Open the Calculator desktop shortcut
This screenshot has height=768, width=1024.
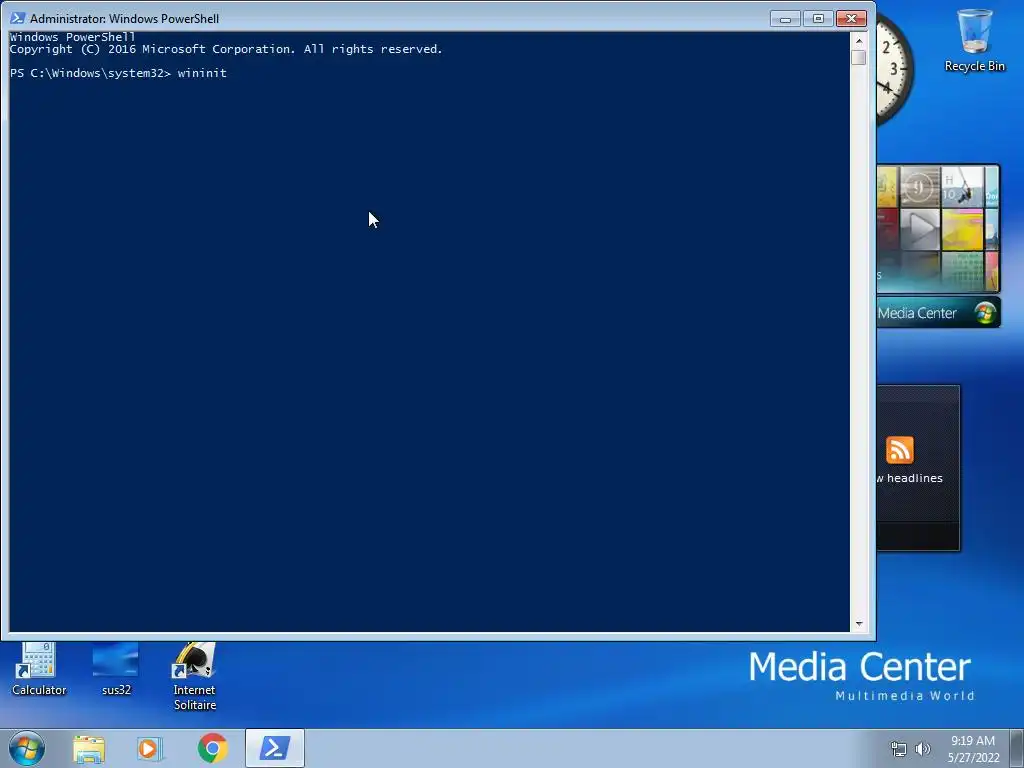39,669
